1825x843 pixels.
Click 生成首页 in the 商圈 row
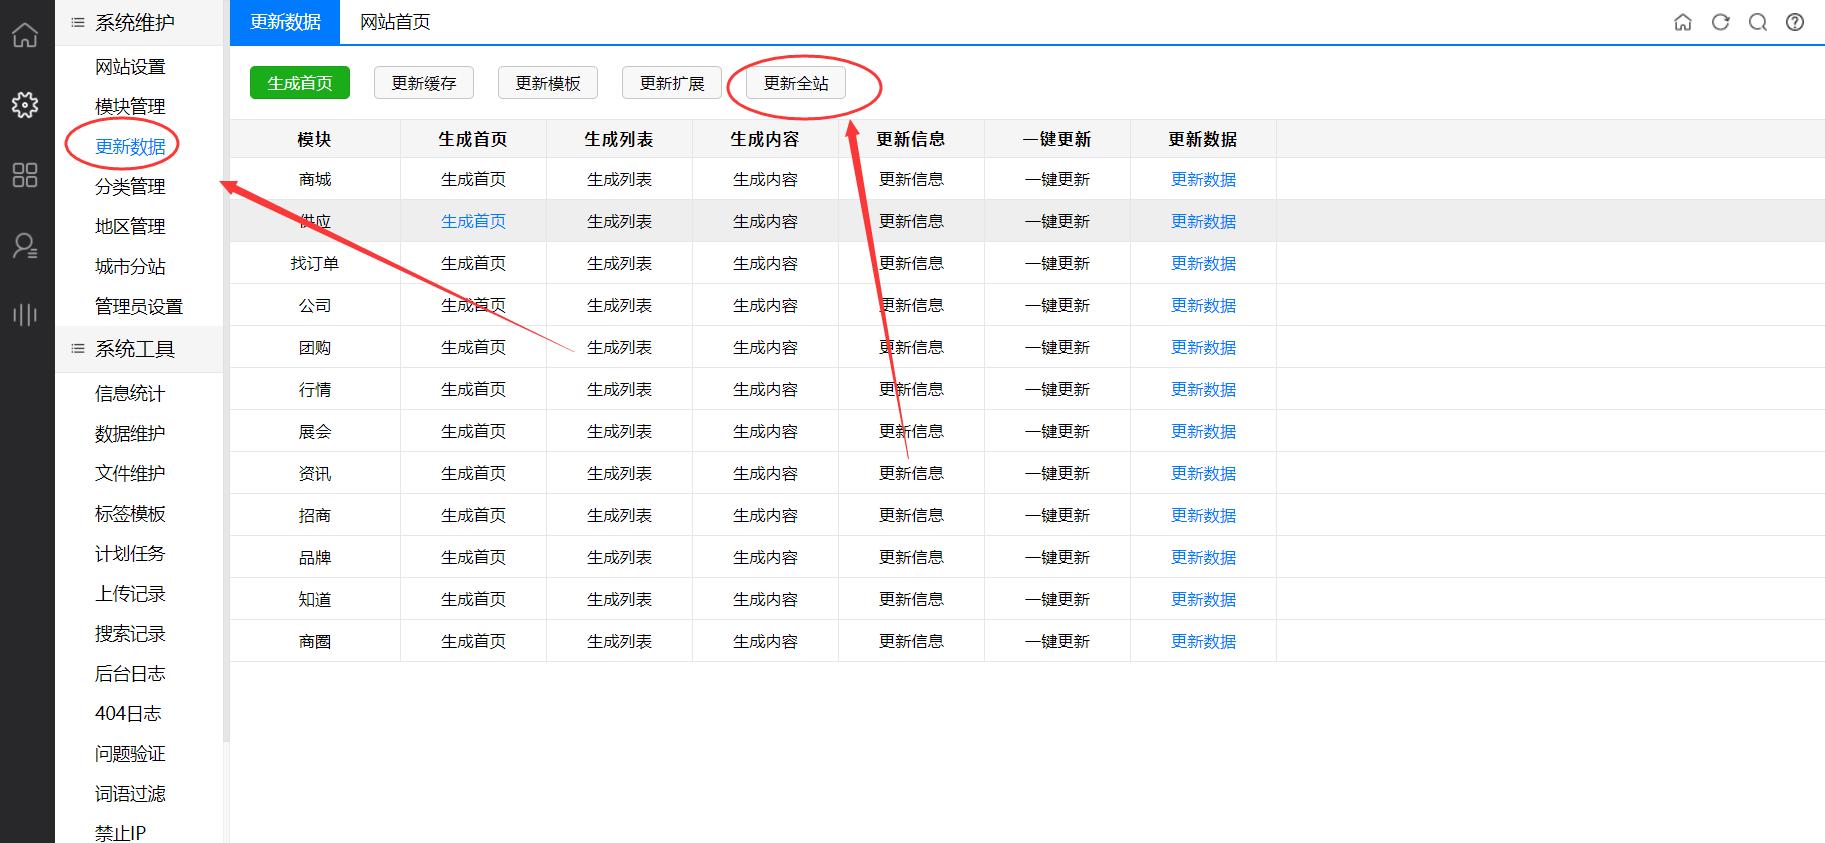click(x=473, y=642)
